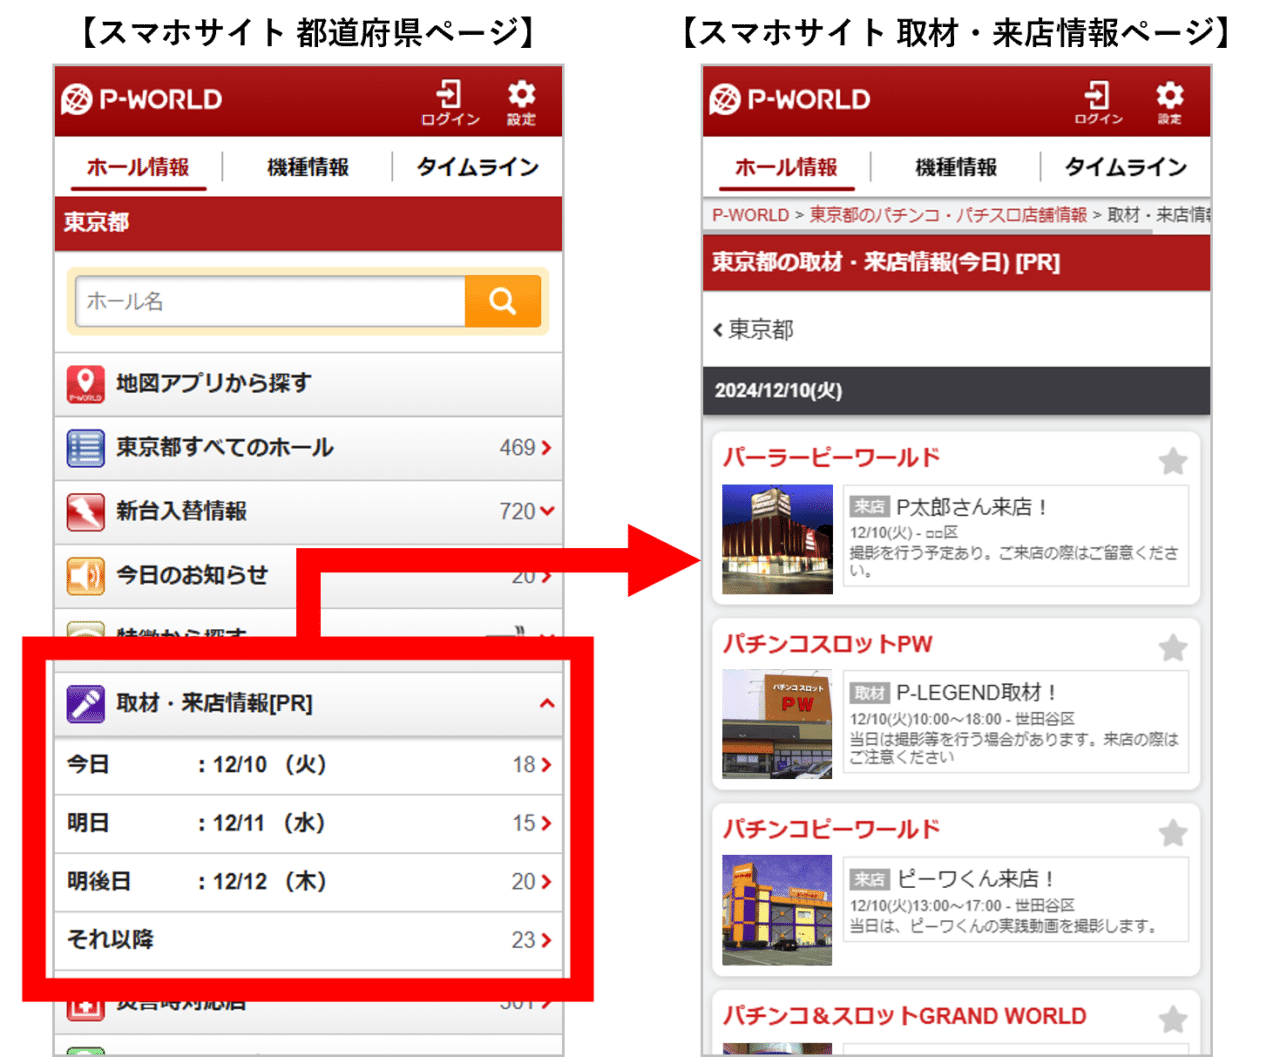Click the P-WORLD logo on 取材・来店情報 page
1280x1057 pixels.
789,100
